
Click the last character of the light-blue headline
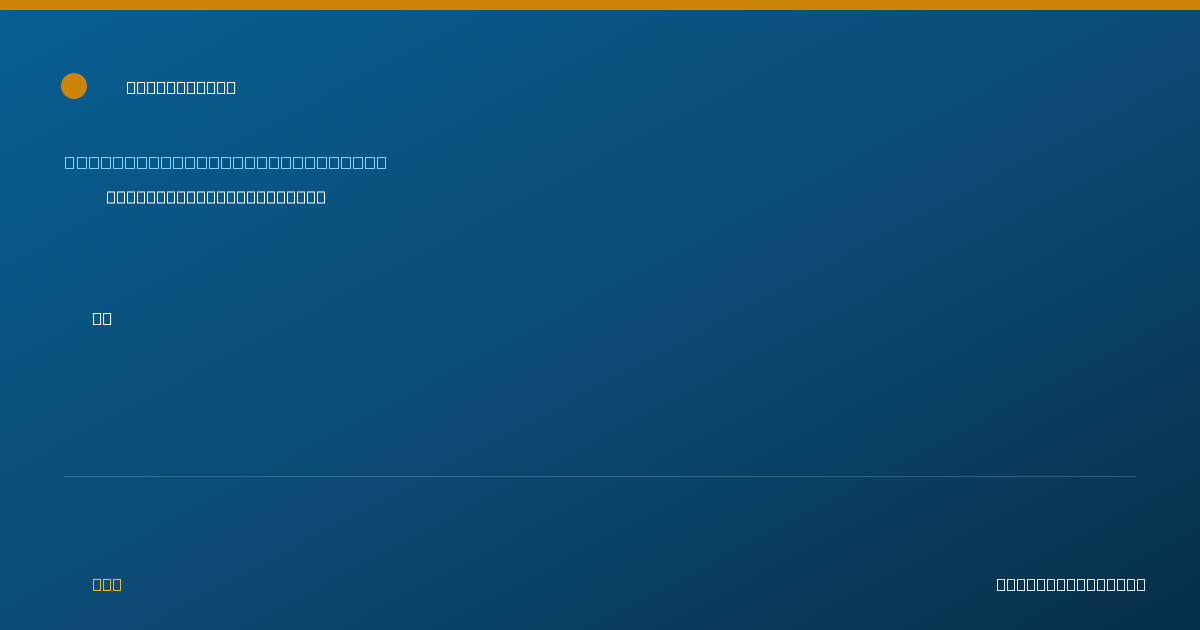click(382, 162)
